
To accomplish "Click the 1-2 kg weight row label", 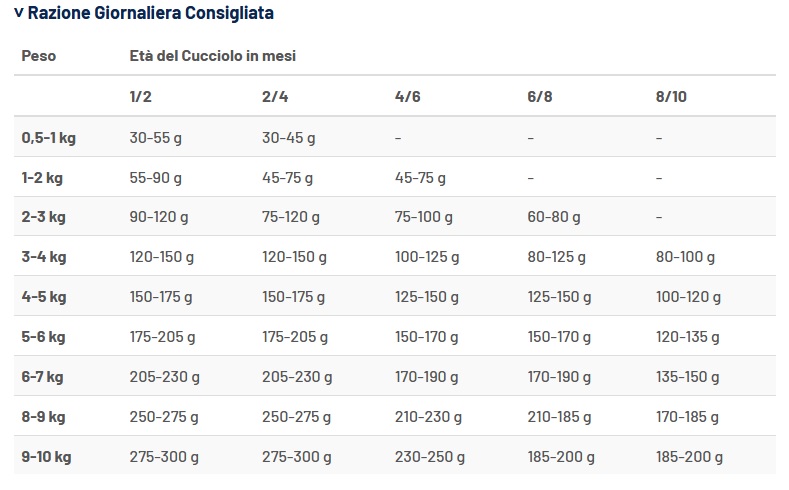I will click(42, 178).
